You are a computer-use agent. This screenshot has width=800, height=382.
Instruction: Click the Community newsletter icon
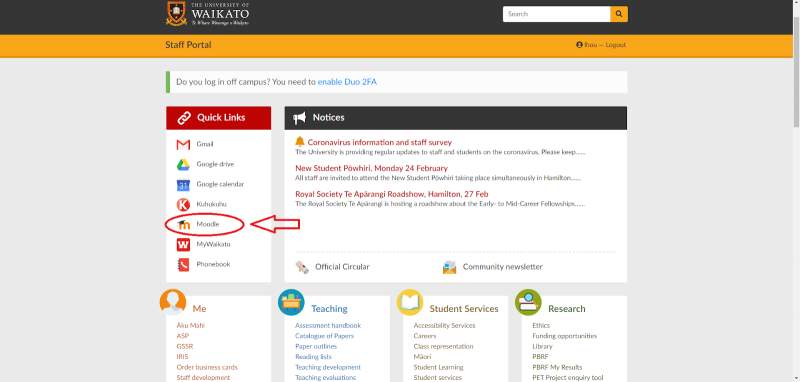point(449,267)
